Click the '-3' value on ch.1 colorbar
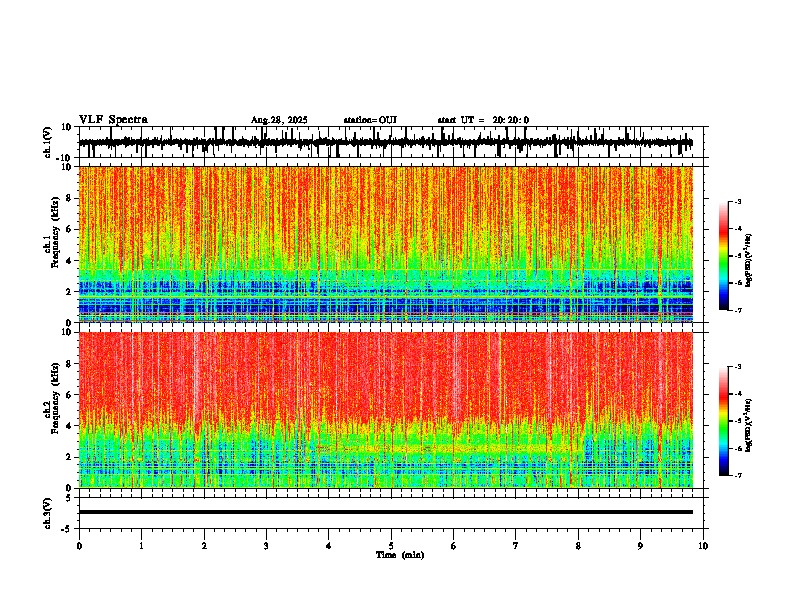The height and width of the screenshot is (612, 792). [737, 201]
